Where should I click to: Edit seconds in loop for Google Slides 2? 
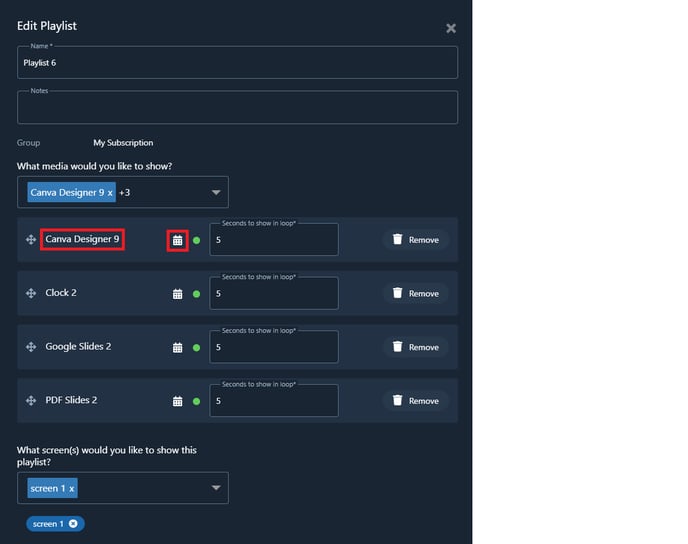274,347
